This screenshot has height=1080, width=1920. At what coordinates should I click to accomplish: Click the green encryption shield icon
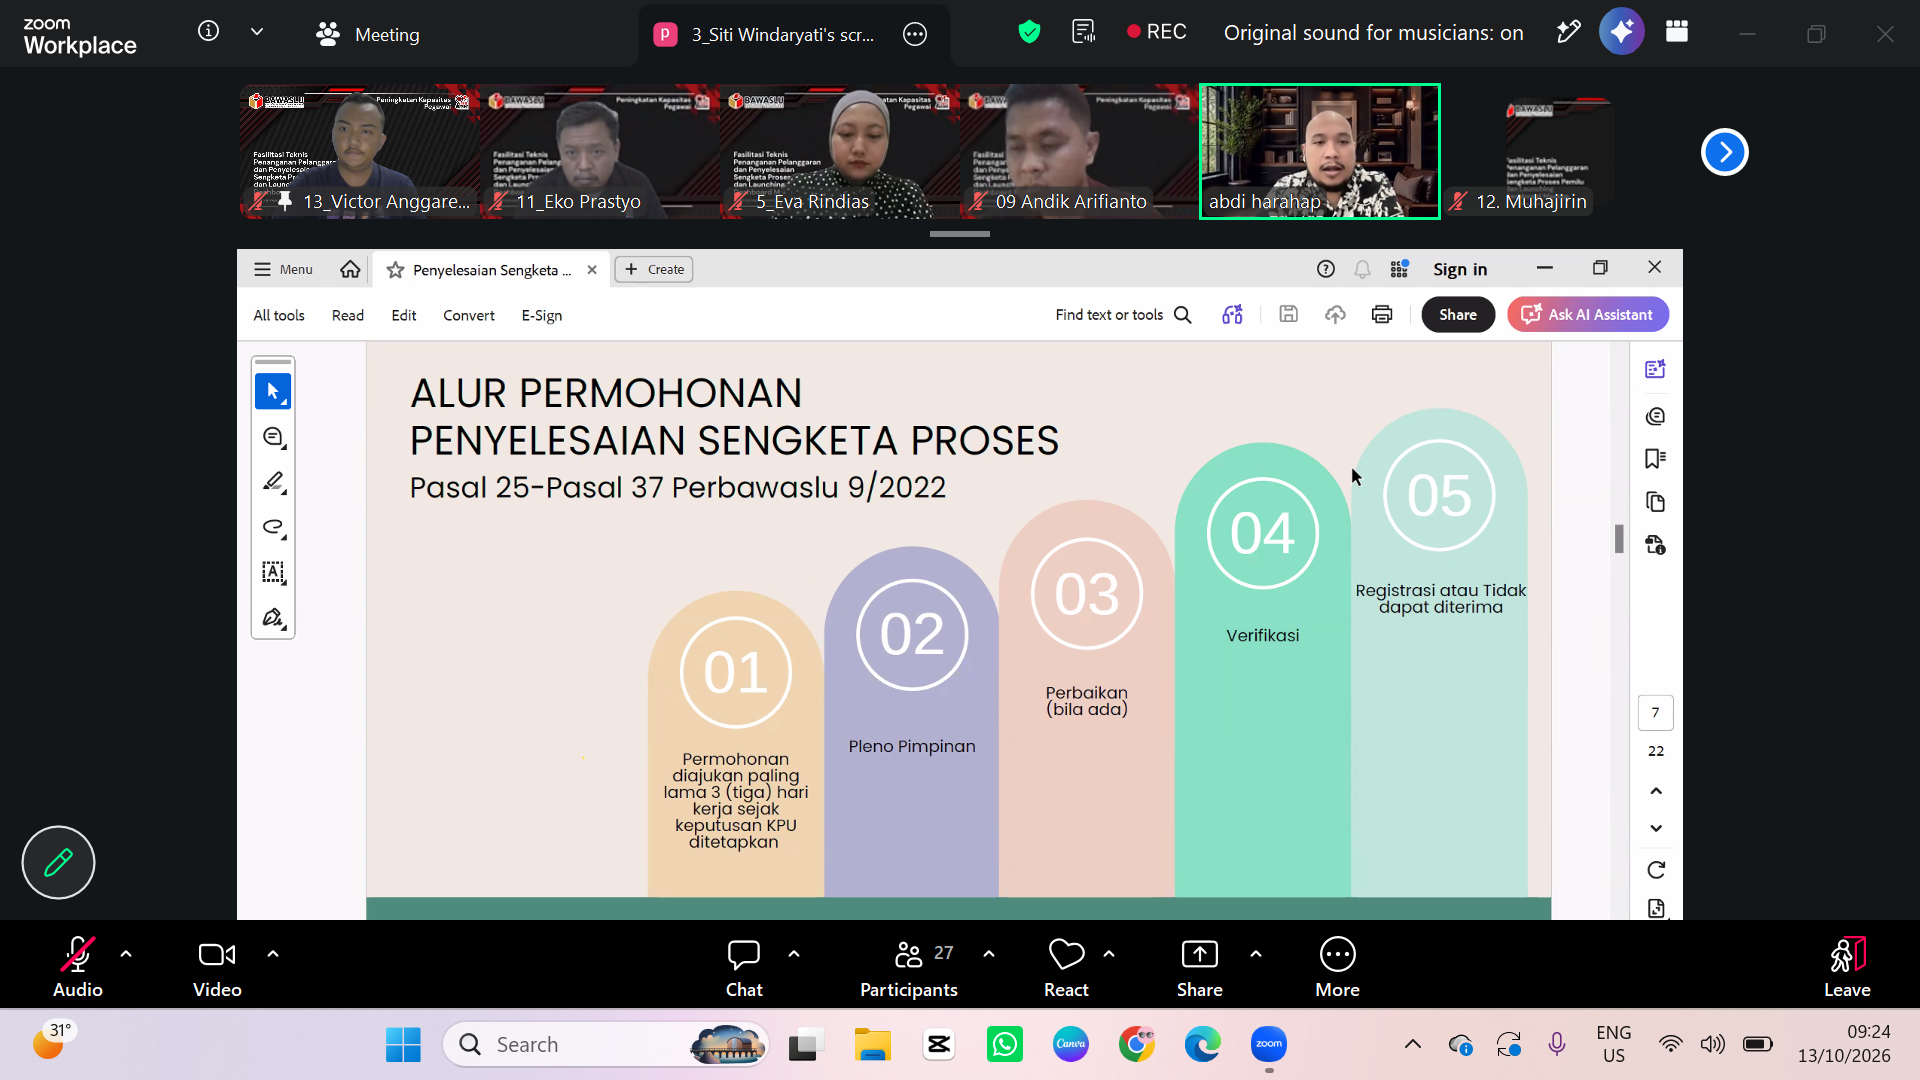click(1029, 33)
